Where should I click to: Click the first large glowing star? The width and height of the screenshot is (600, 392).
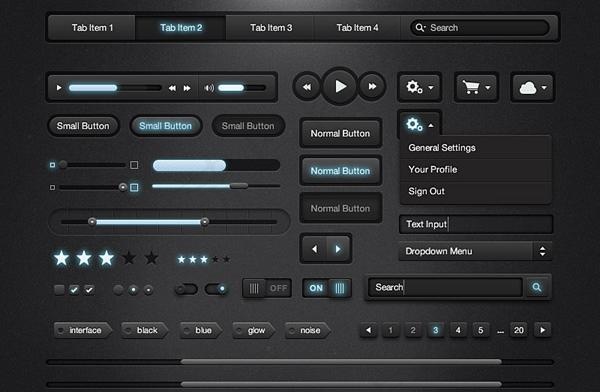62,258
